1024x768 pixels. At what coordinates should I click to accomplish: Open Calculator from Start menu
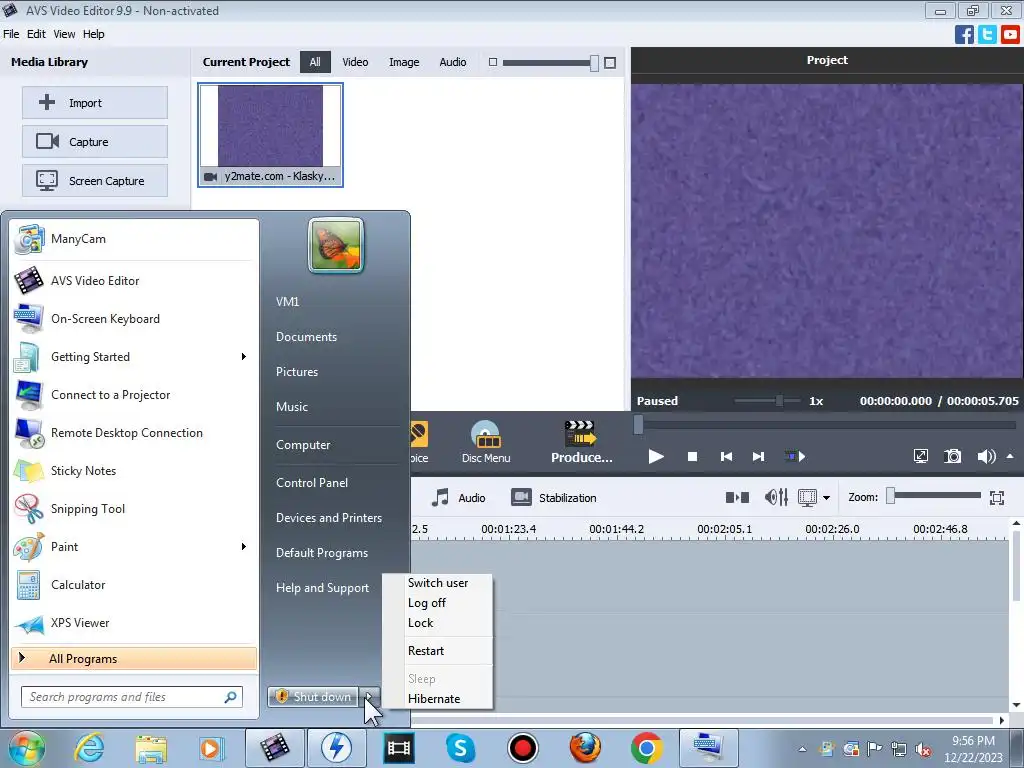(134, 585)
